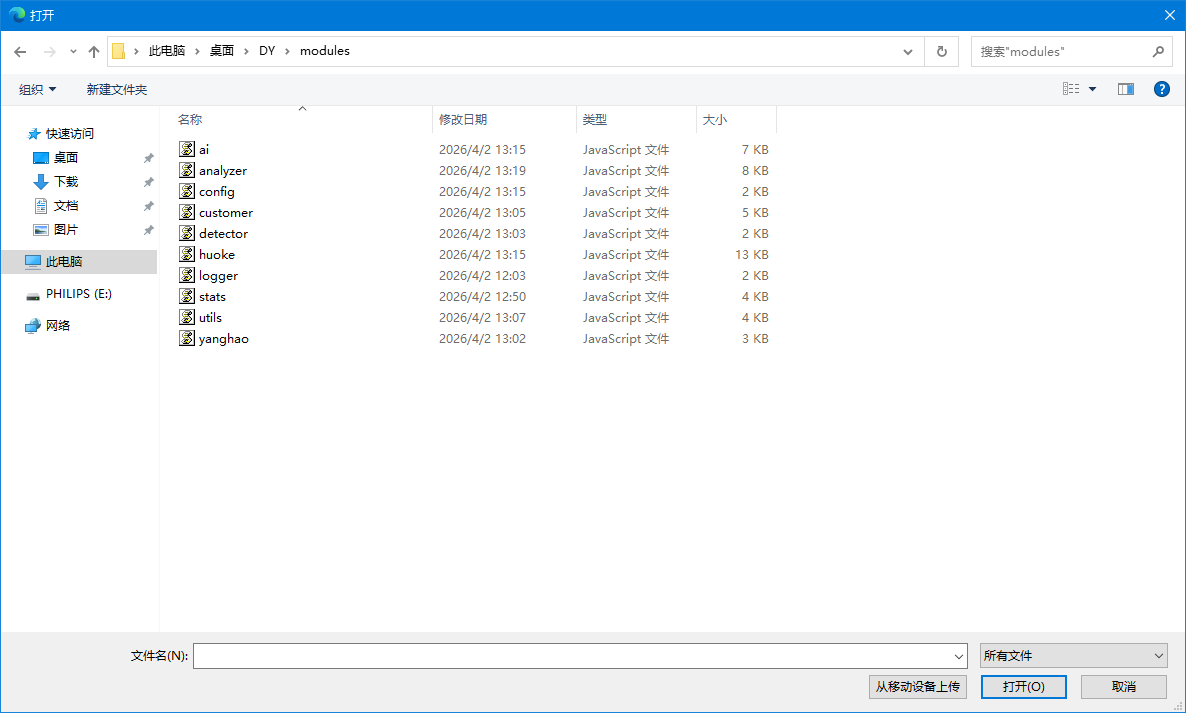This screenshot has width=1186, height=713.
Task: Toggle the preview pane icon
Action: 1126,89
